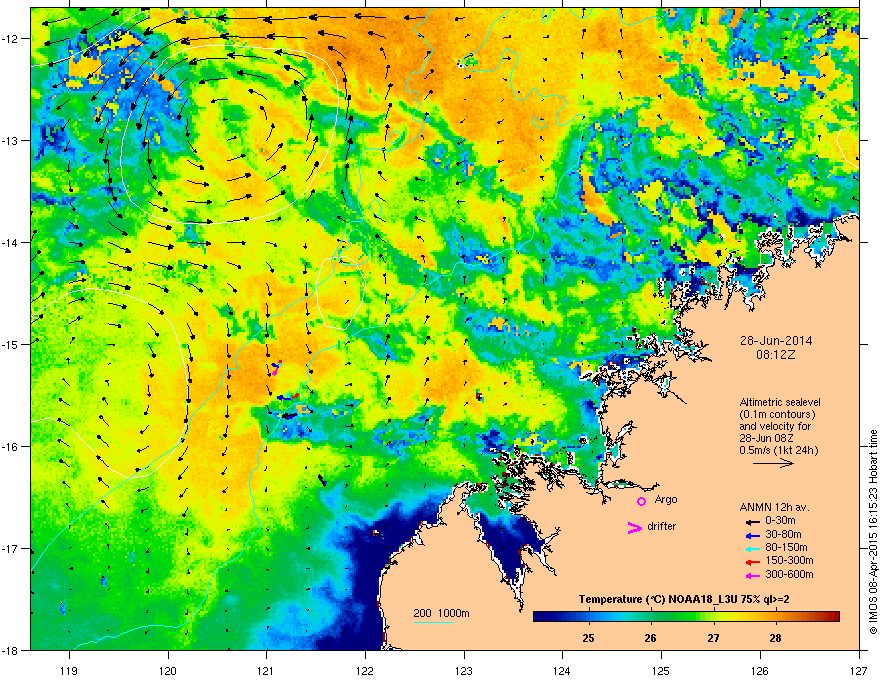This screenshot has width=880, height=680.
Task: Click the '300-600m' depth label
Action: pos(789,574)
